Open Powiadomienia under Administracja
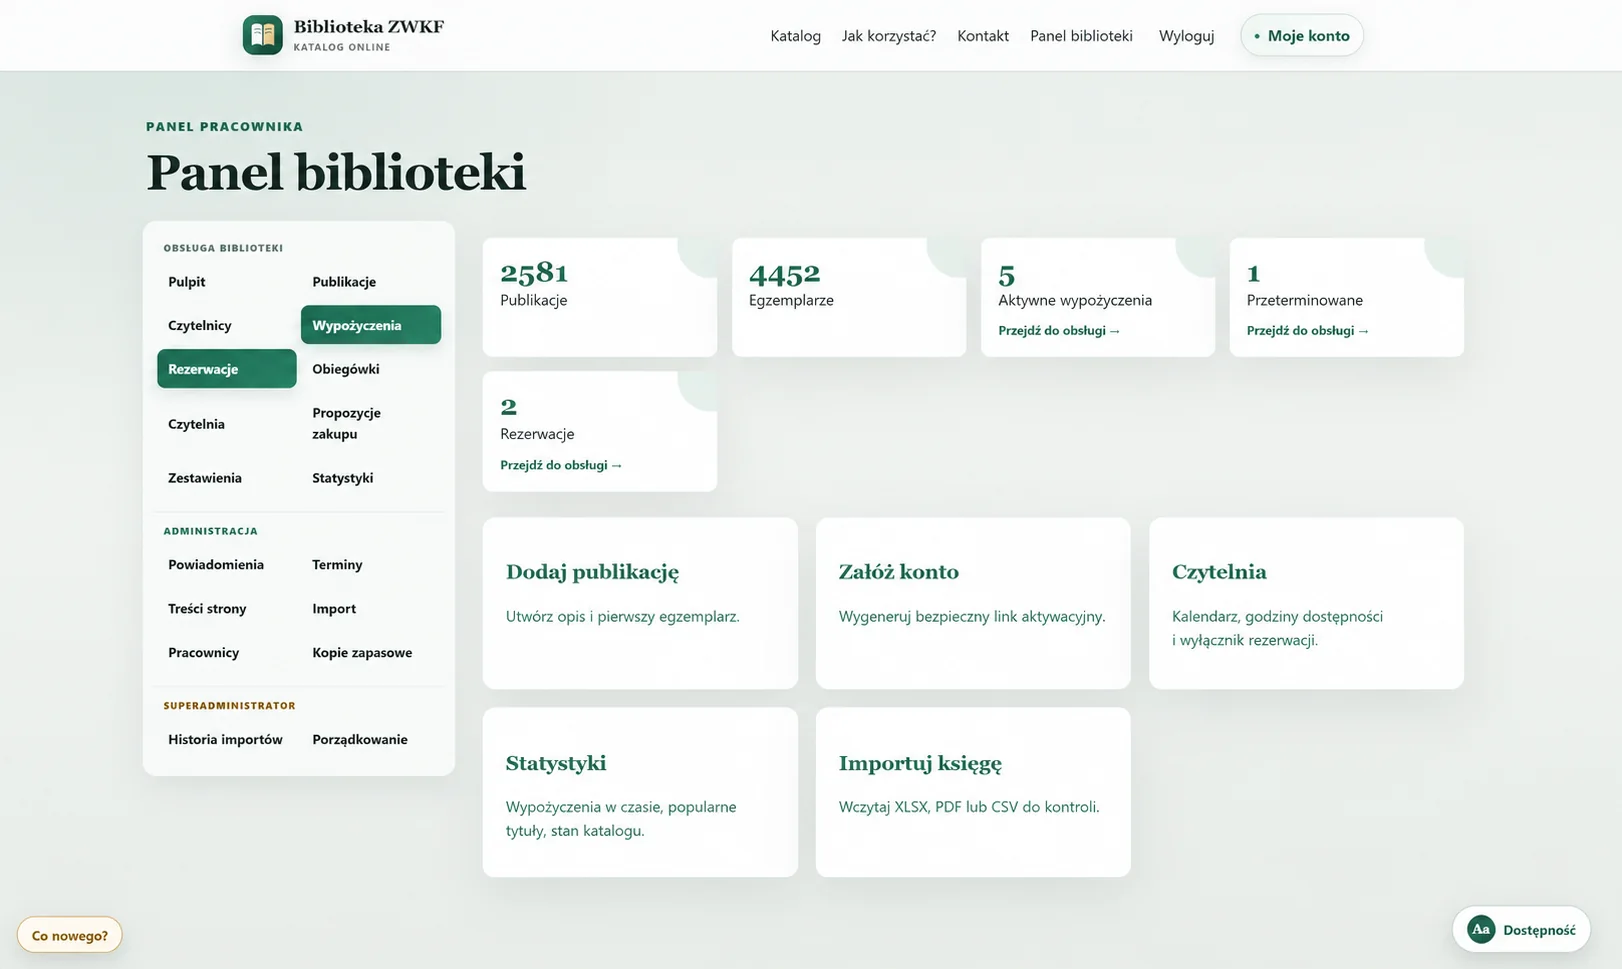Image resolution: width=1622 pixels, height=969 pixels. pos(227,565)
